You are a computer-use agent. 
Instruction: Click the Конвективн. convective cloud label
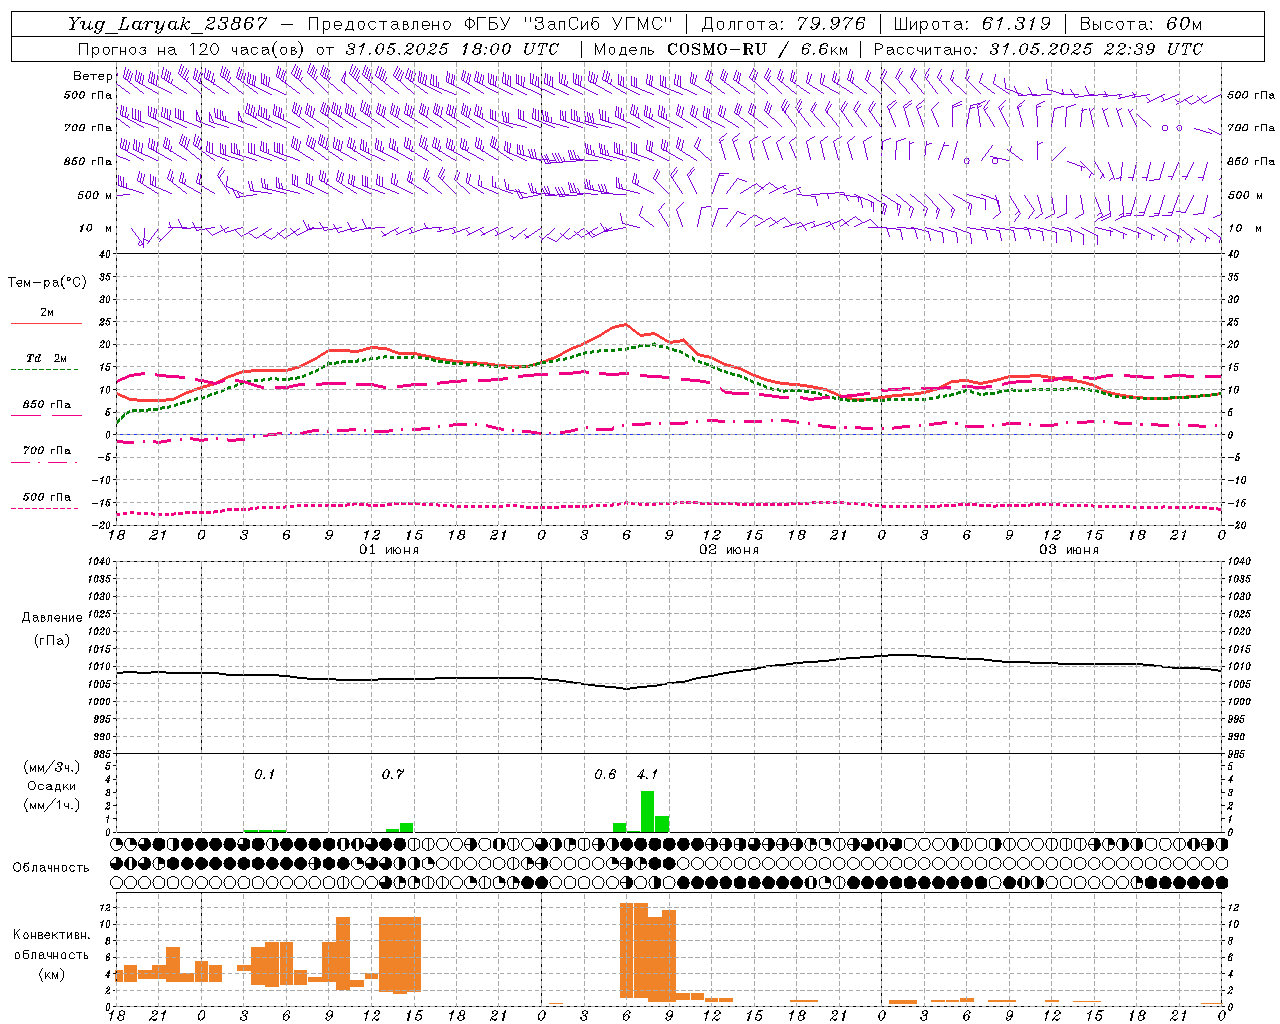pos(51,935)
